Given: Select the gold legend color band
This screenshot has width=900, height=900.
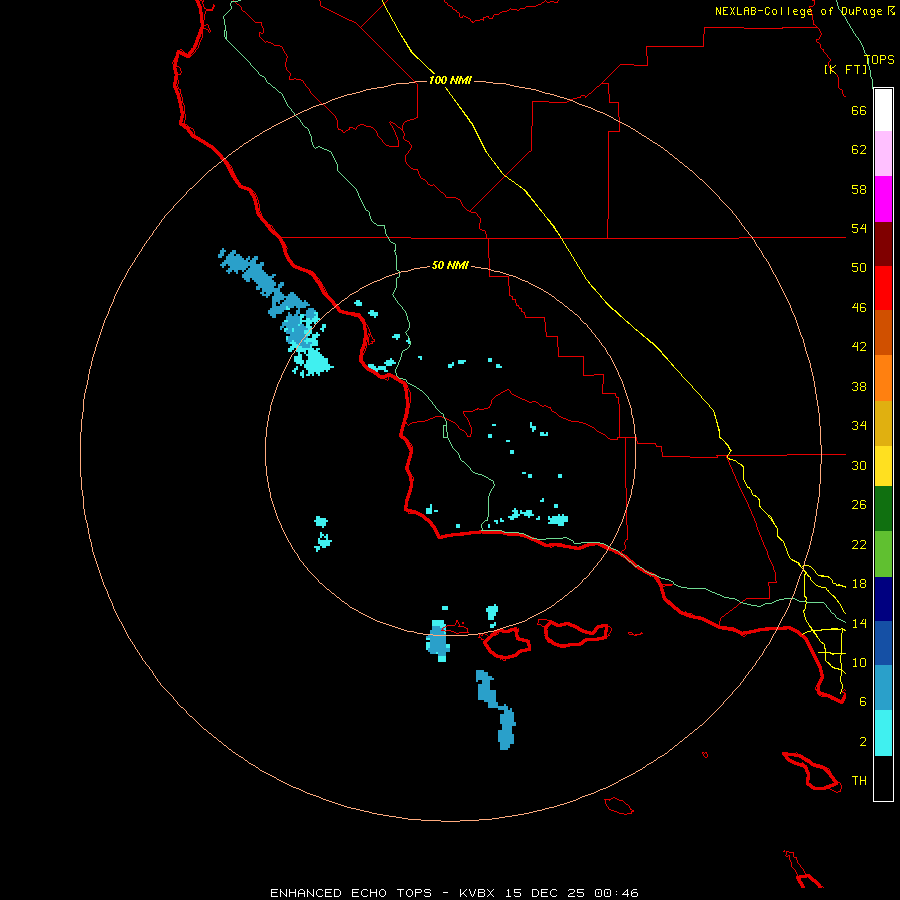Looking at the screenshot, I should click(883, 423).
